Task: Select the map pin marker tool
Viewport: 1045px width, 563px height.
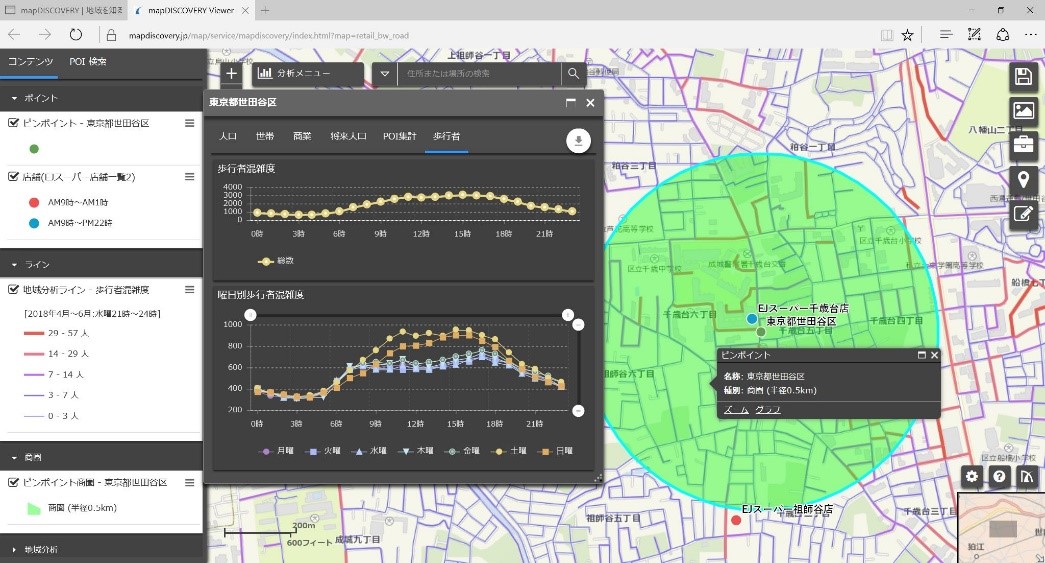Action: [1023, 180]
